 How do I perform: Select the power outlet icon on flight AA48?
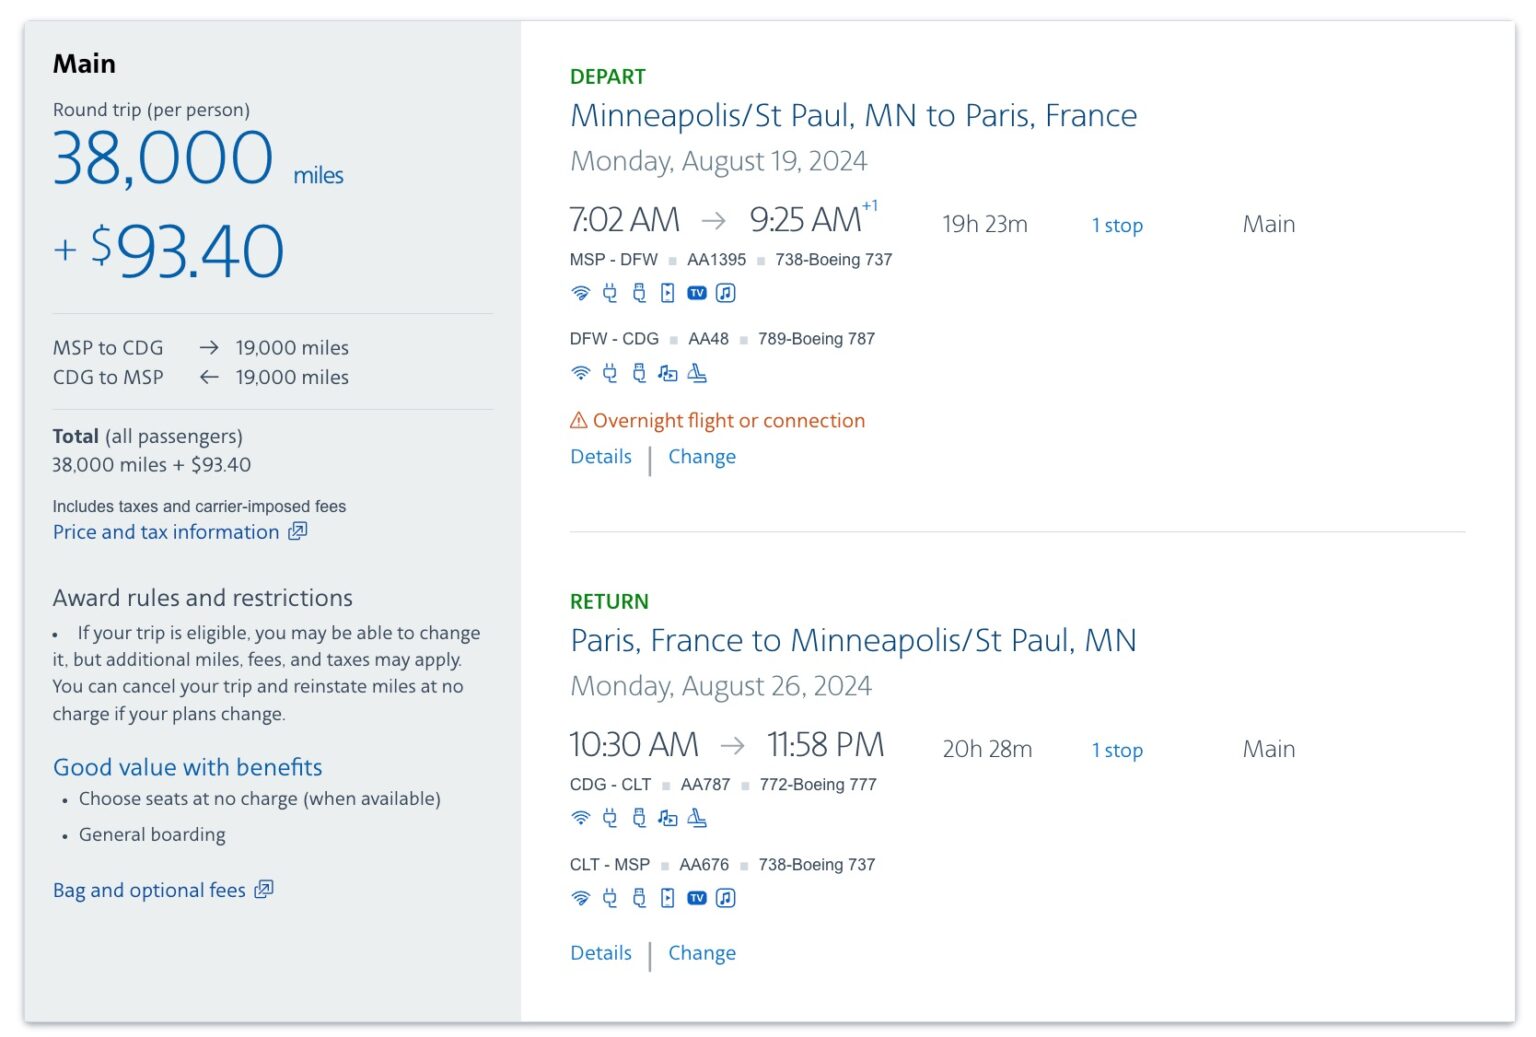(609, 372)
